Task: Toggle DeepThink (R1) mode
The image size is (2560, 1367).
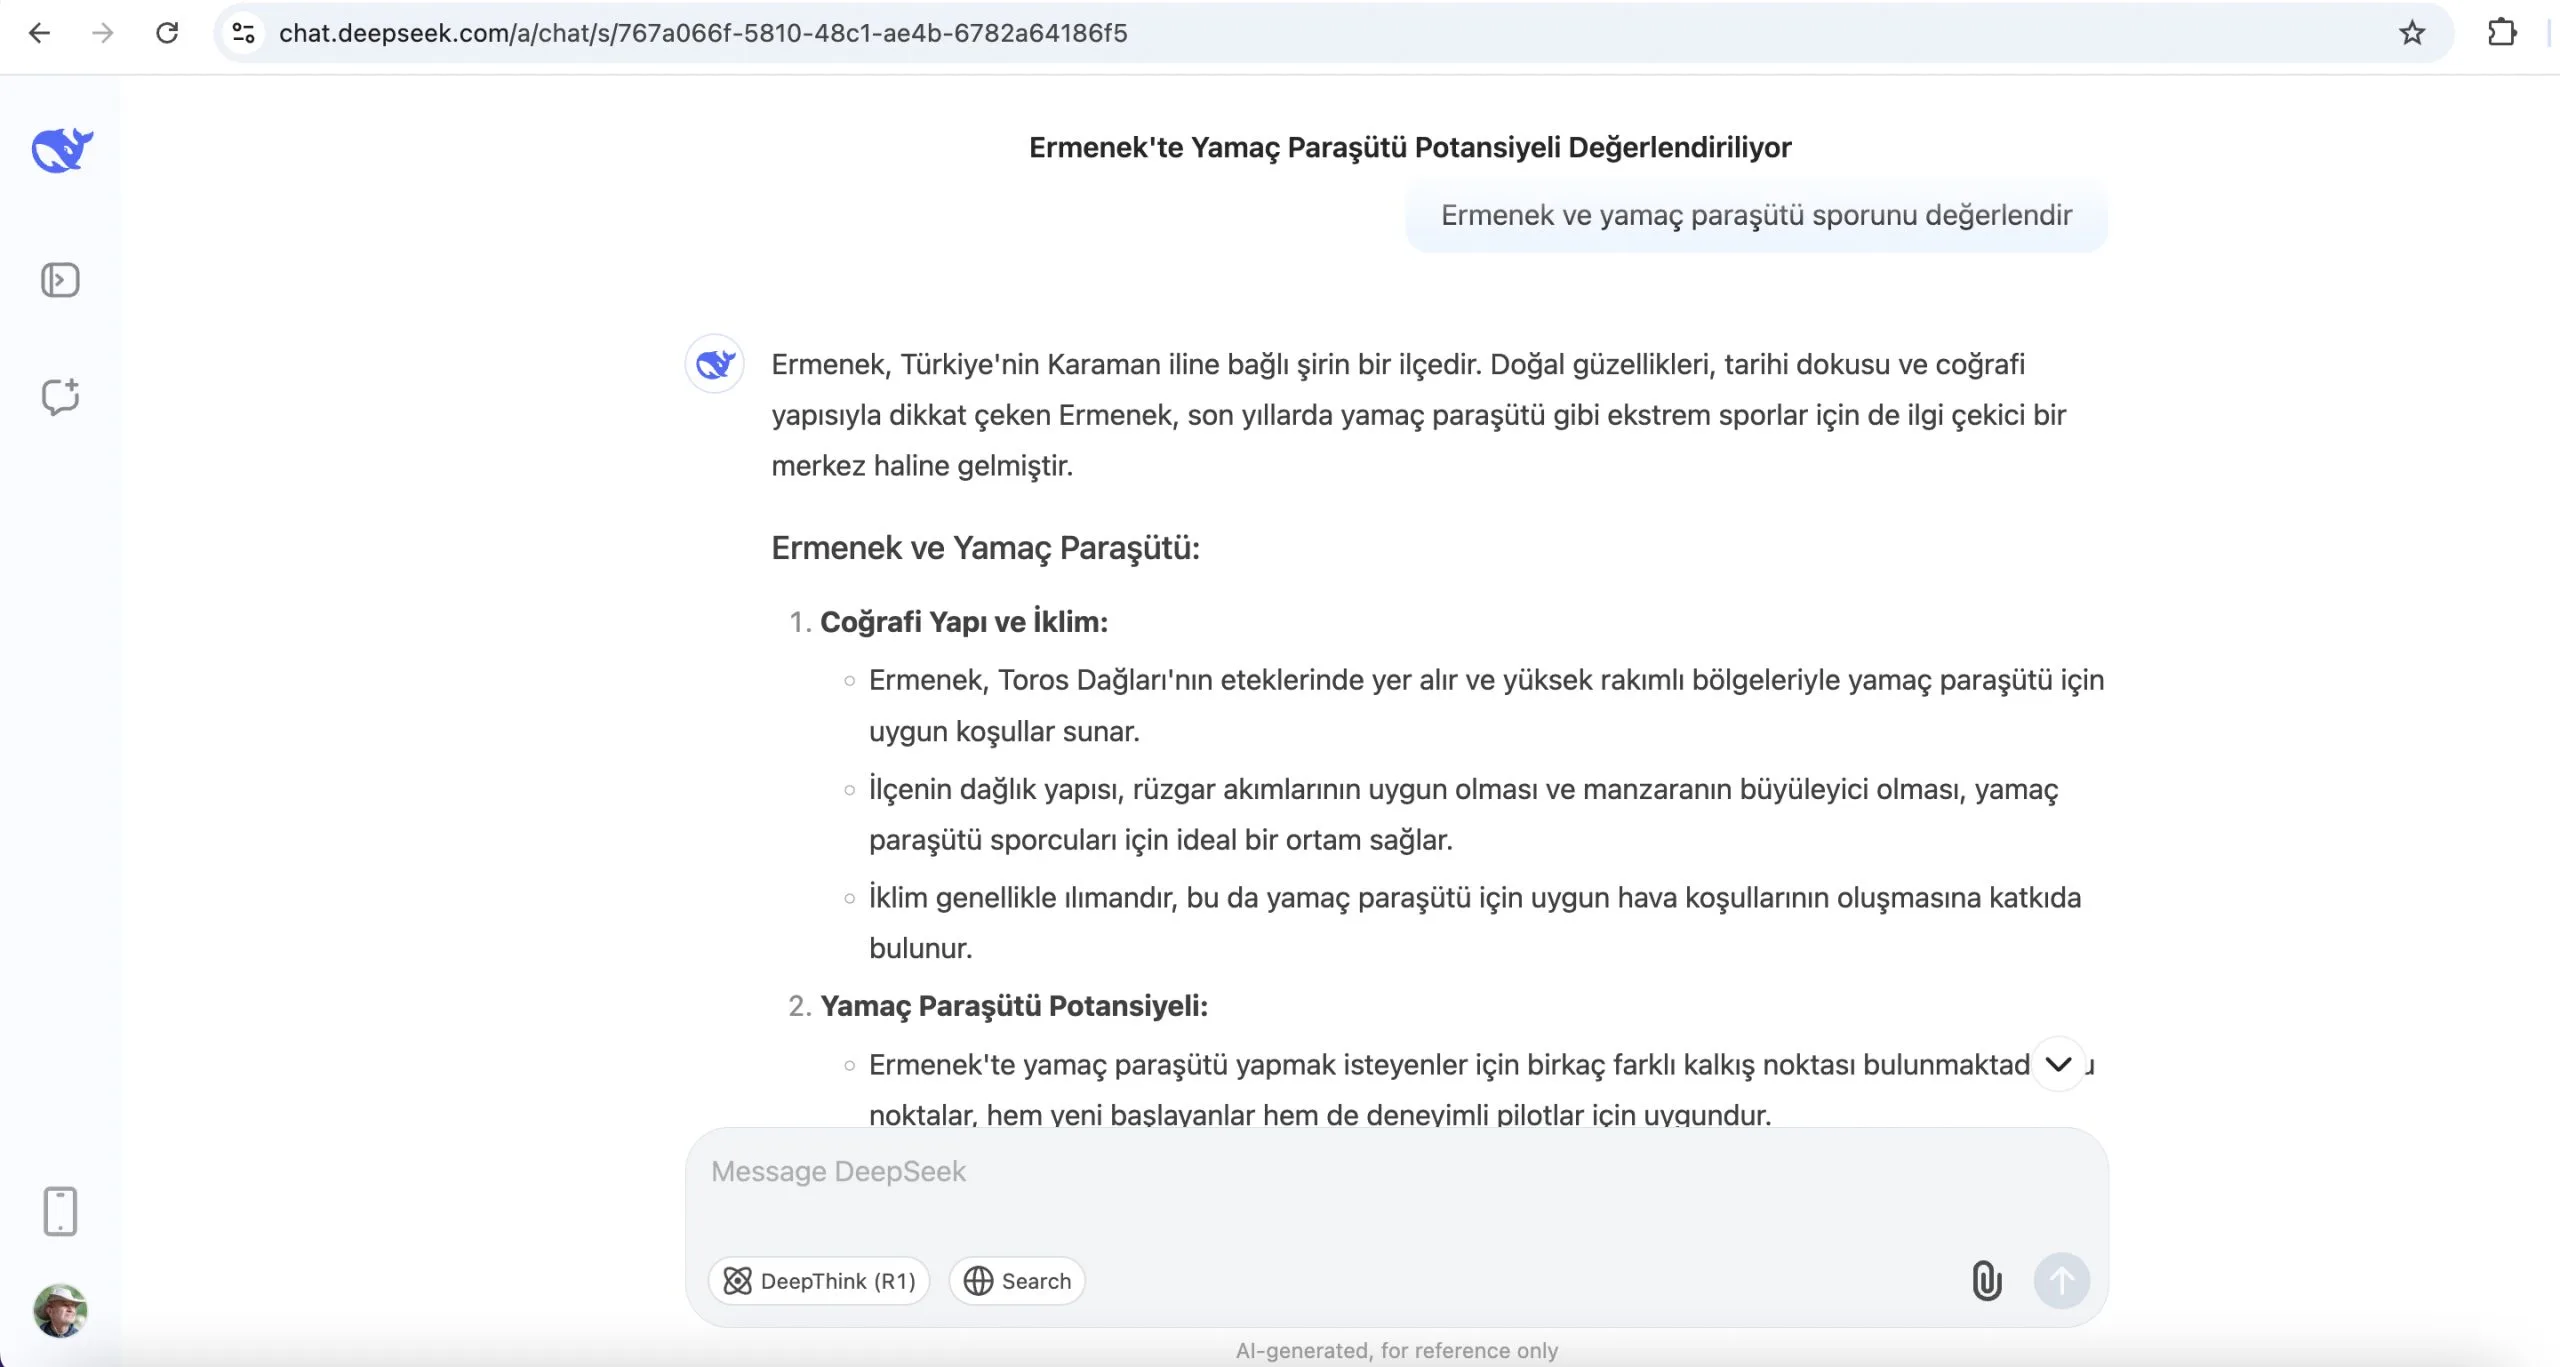Action: click(x=819, y=1281)
